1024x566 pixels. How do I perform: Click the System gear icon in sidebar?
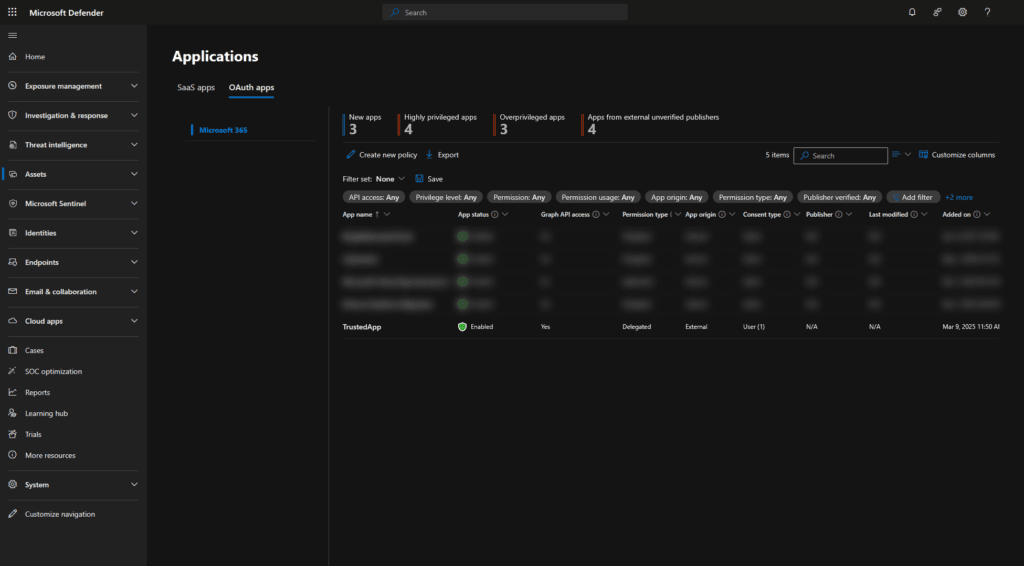(x=12, y=485)
